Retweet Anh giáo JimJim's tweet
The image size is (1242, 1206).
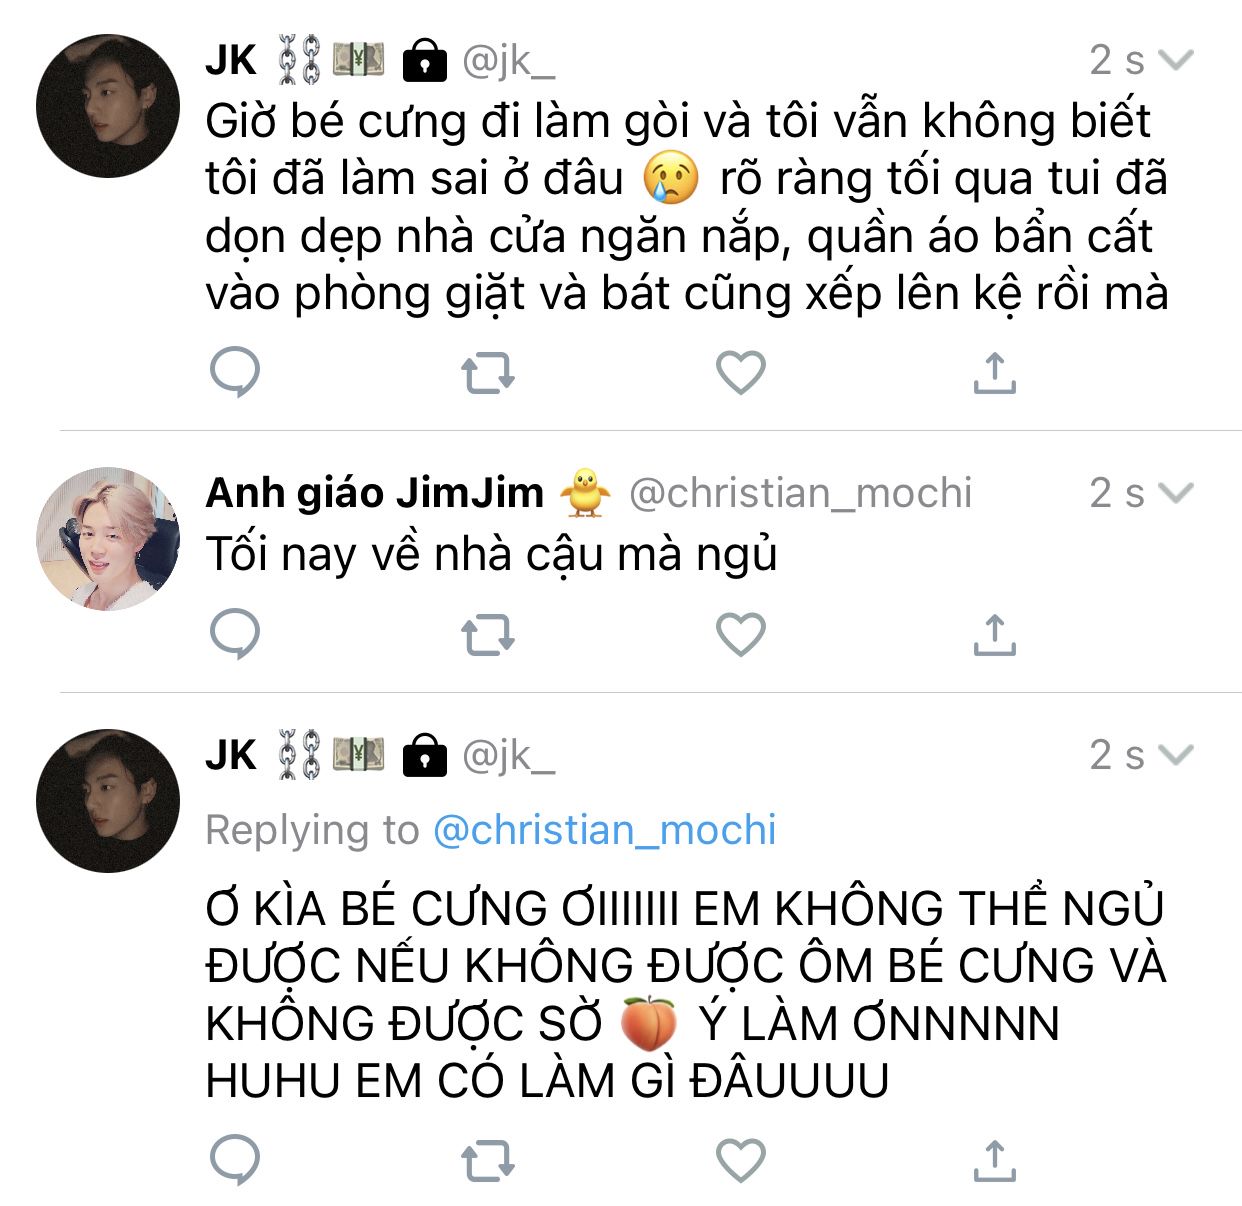coord(488,635)
